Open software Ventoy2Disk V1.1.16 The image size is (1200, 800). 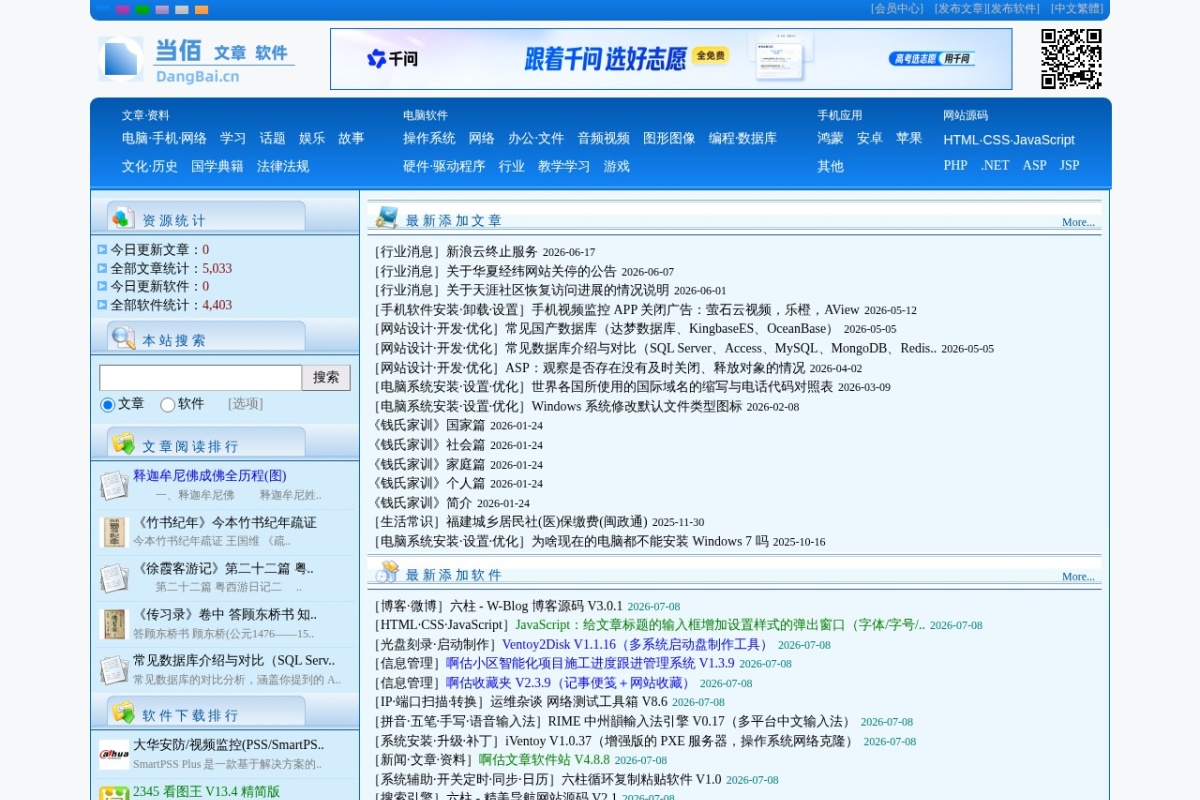click(637, 645)
